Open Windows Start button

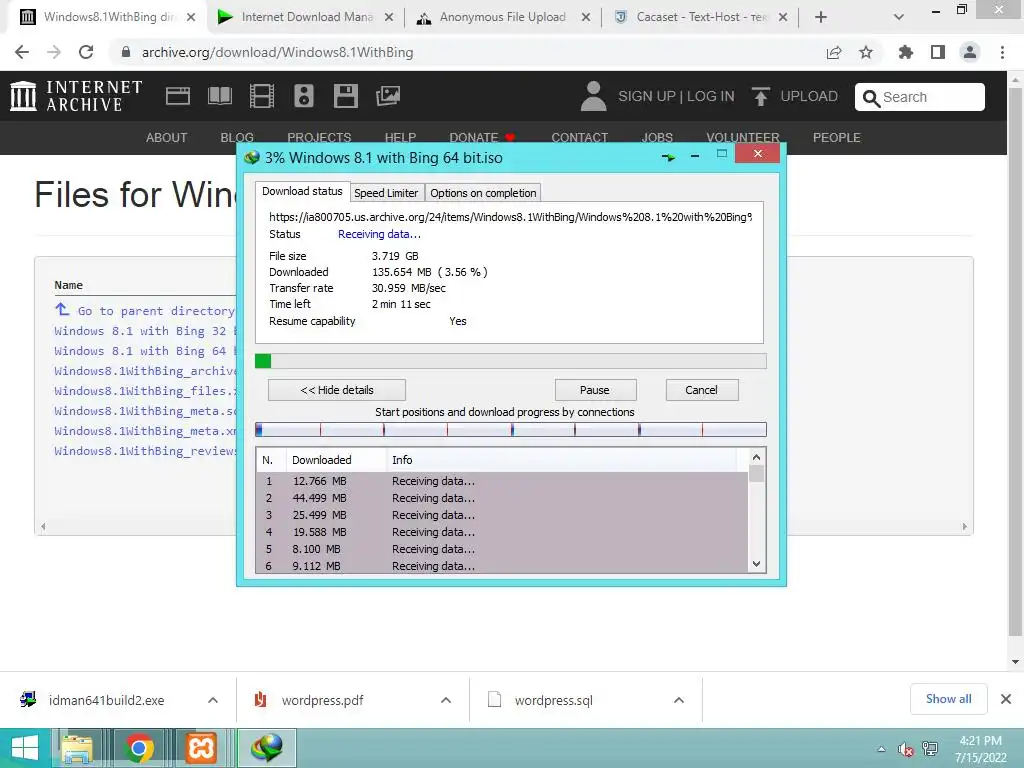25,748
